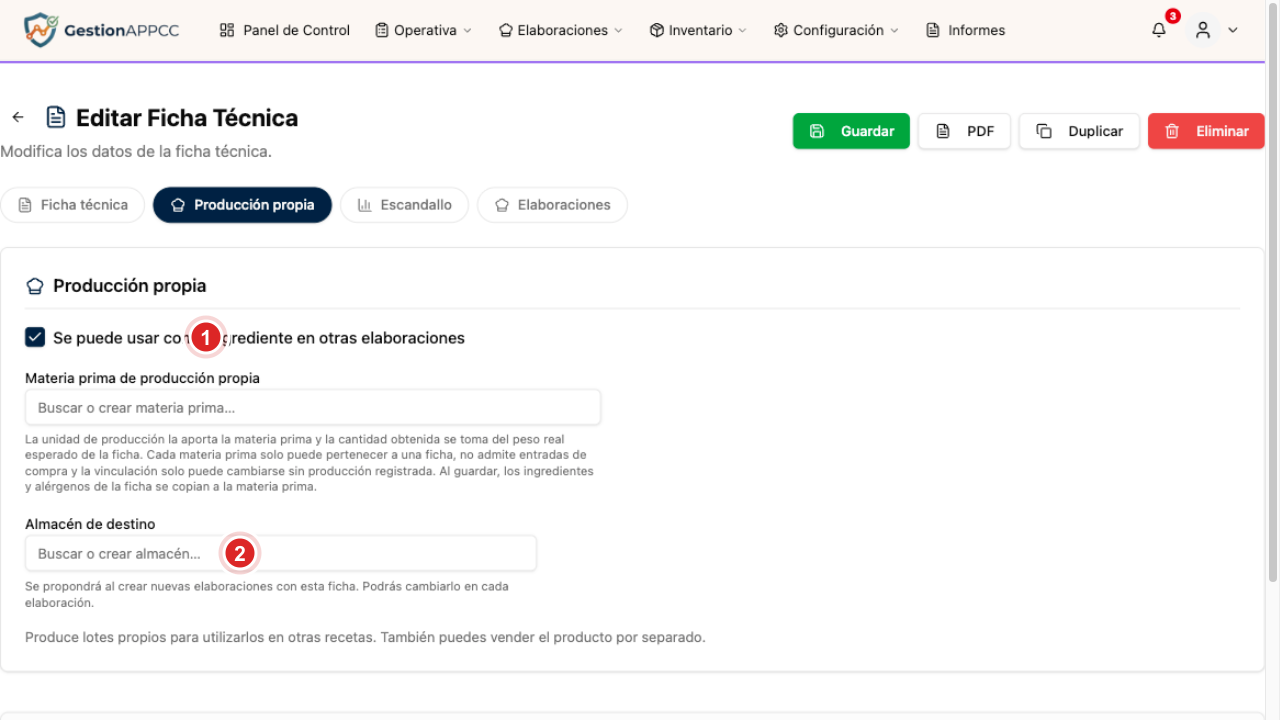Click the Duplicar button
This screenshot has height=720, width=1280.
[1079, 131]
